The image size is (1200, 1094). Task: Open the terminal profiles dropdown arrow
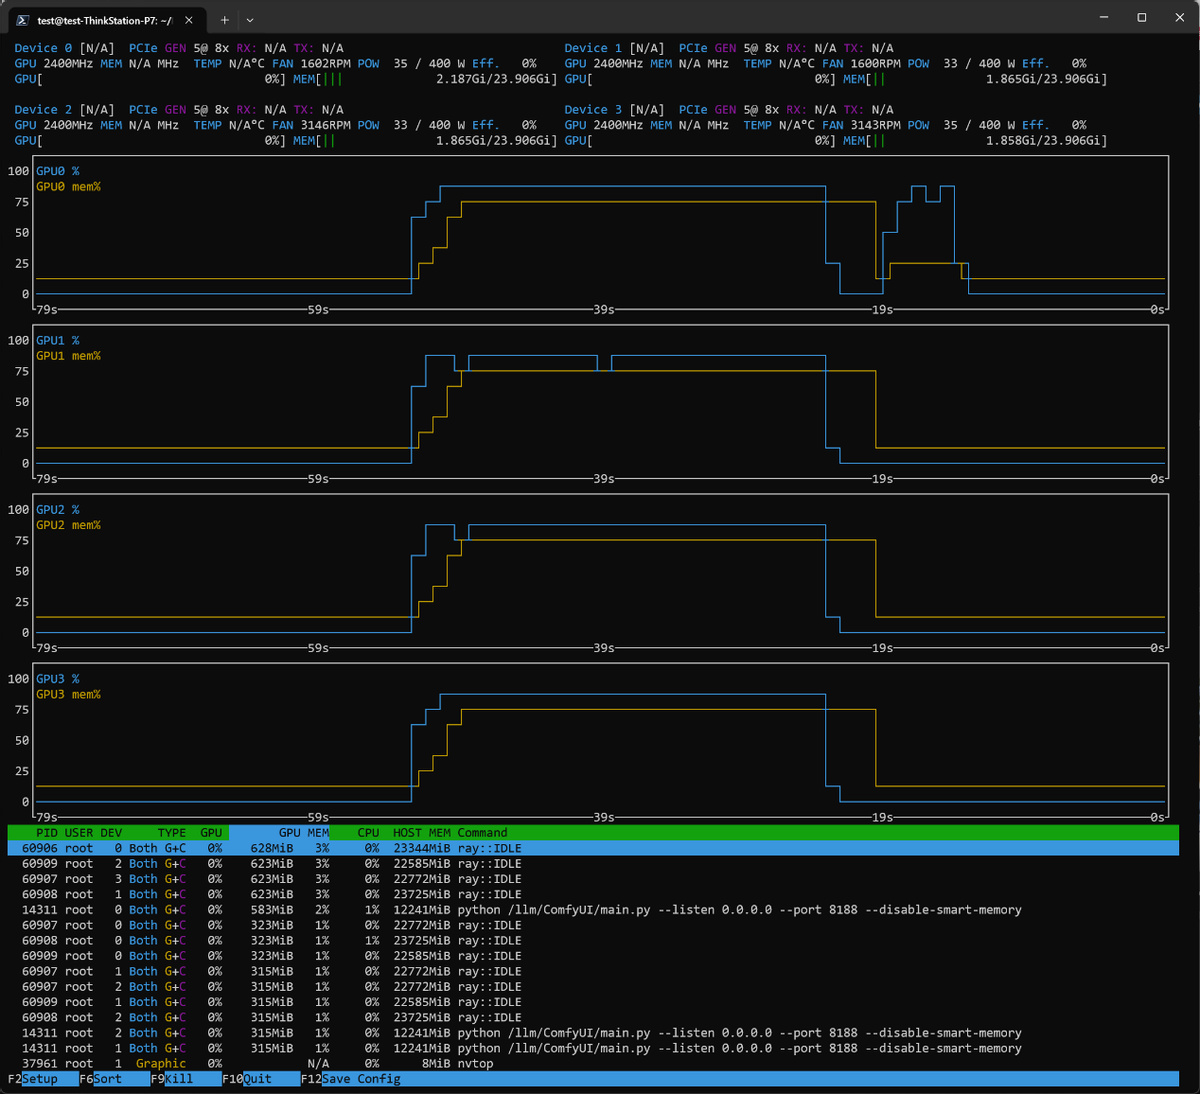click(250, 20)
